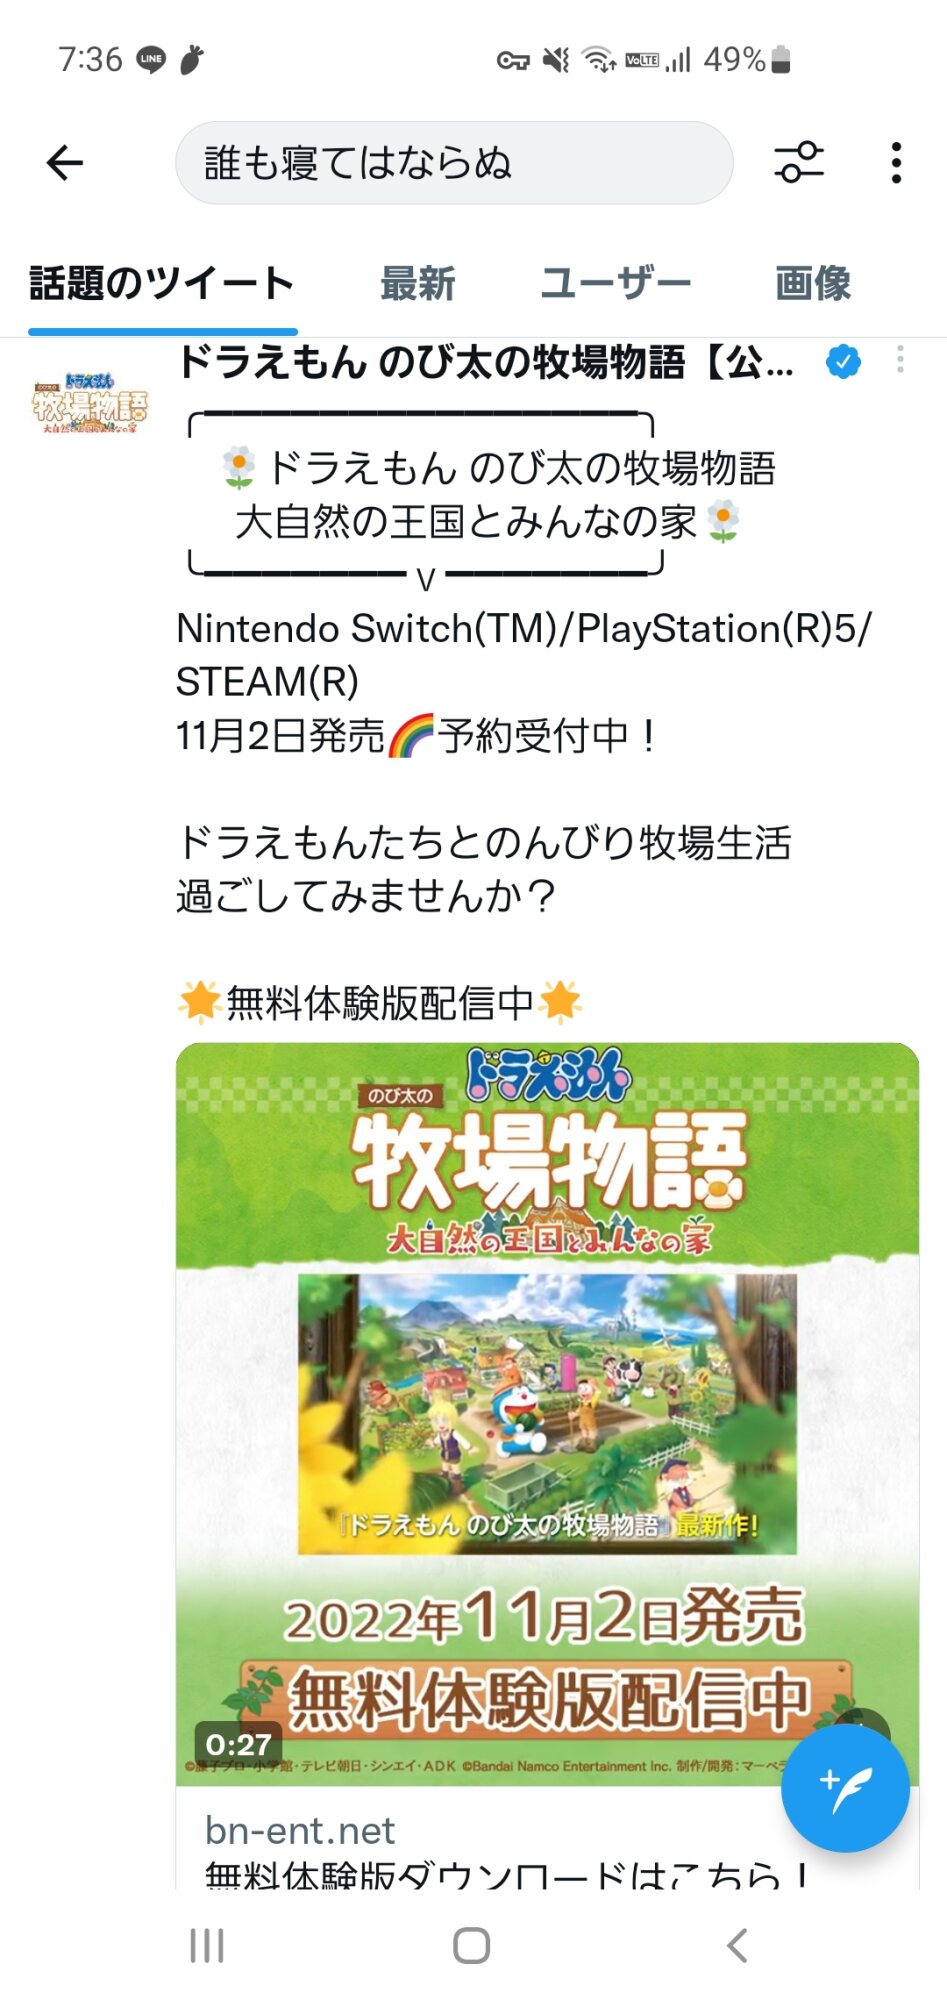Tap the Android back navigation chevron
This screenshot has height=2000, width=947.
click(x=737, y=1945)
